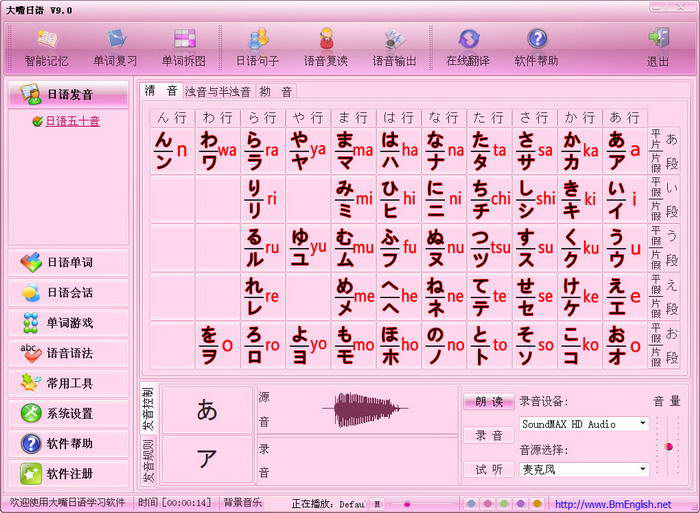Open 在线翻译 online translation
The image size is (700, 513).
point(470,46)
